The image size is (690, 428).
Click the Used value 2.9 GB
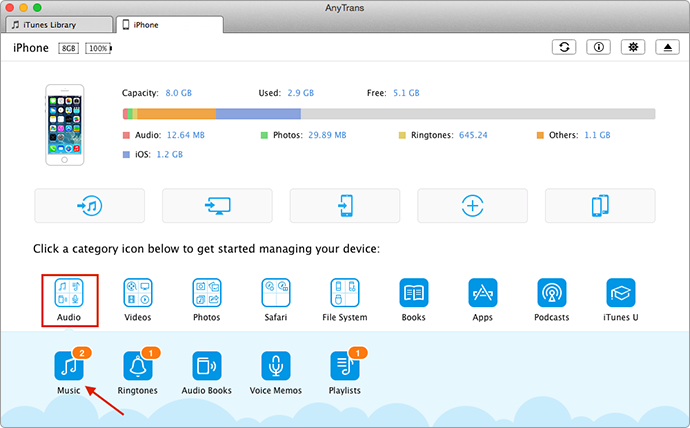click(x=301, y=93)
